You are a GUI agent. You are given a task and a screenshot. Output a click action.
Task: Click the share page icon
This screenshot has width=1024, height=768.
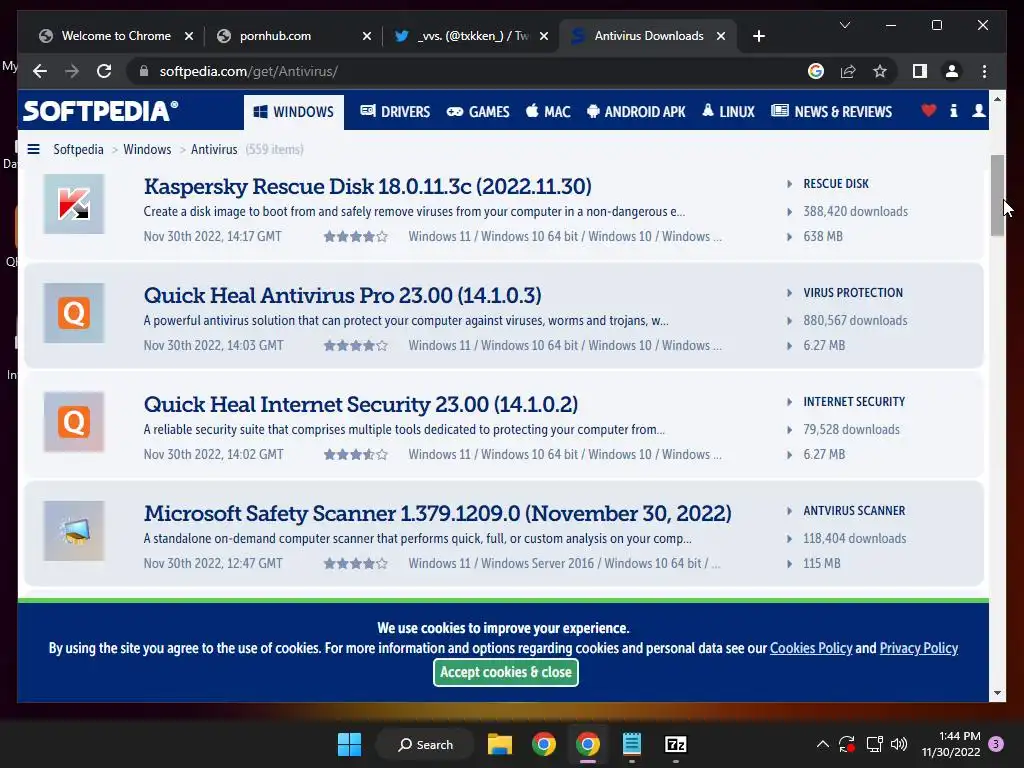(848, 71)
